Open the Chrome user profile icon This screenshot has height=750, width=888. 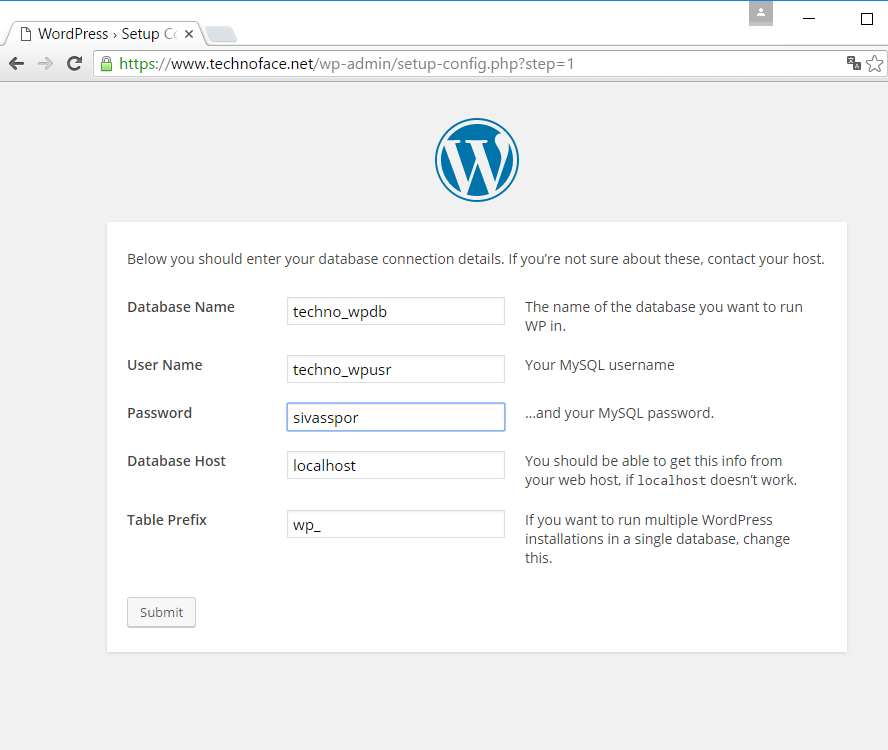[x=761, y=14]
